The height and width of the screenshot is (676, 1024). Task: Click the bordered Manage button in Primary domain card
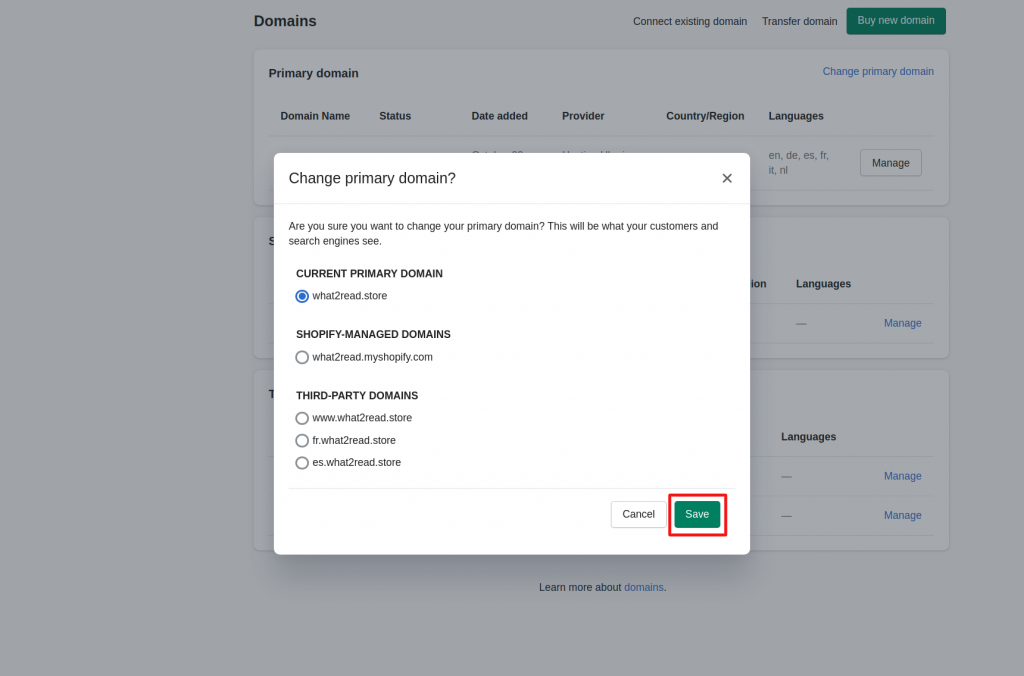(891, 163)
